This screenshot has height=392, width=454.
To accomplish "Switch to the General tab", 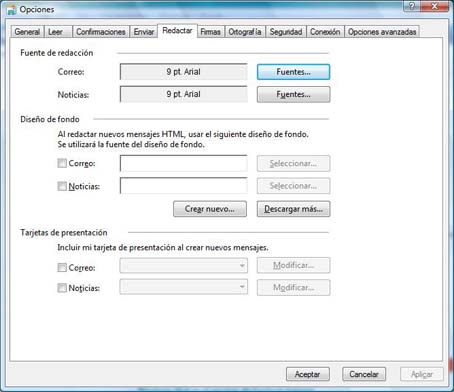I will click(x=27, y=32).
